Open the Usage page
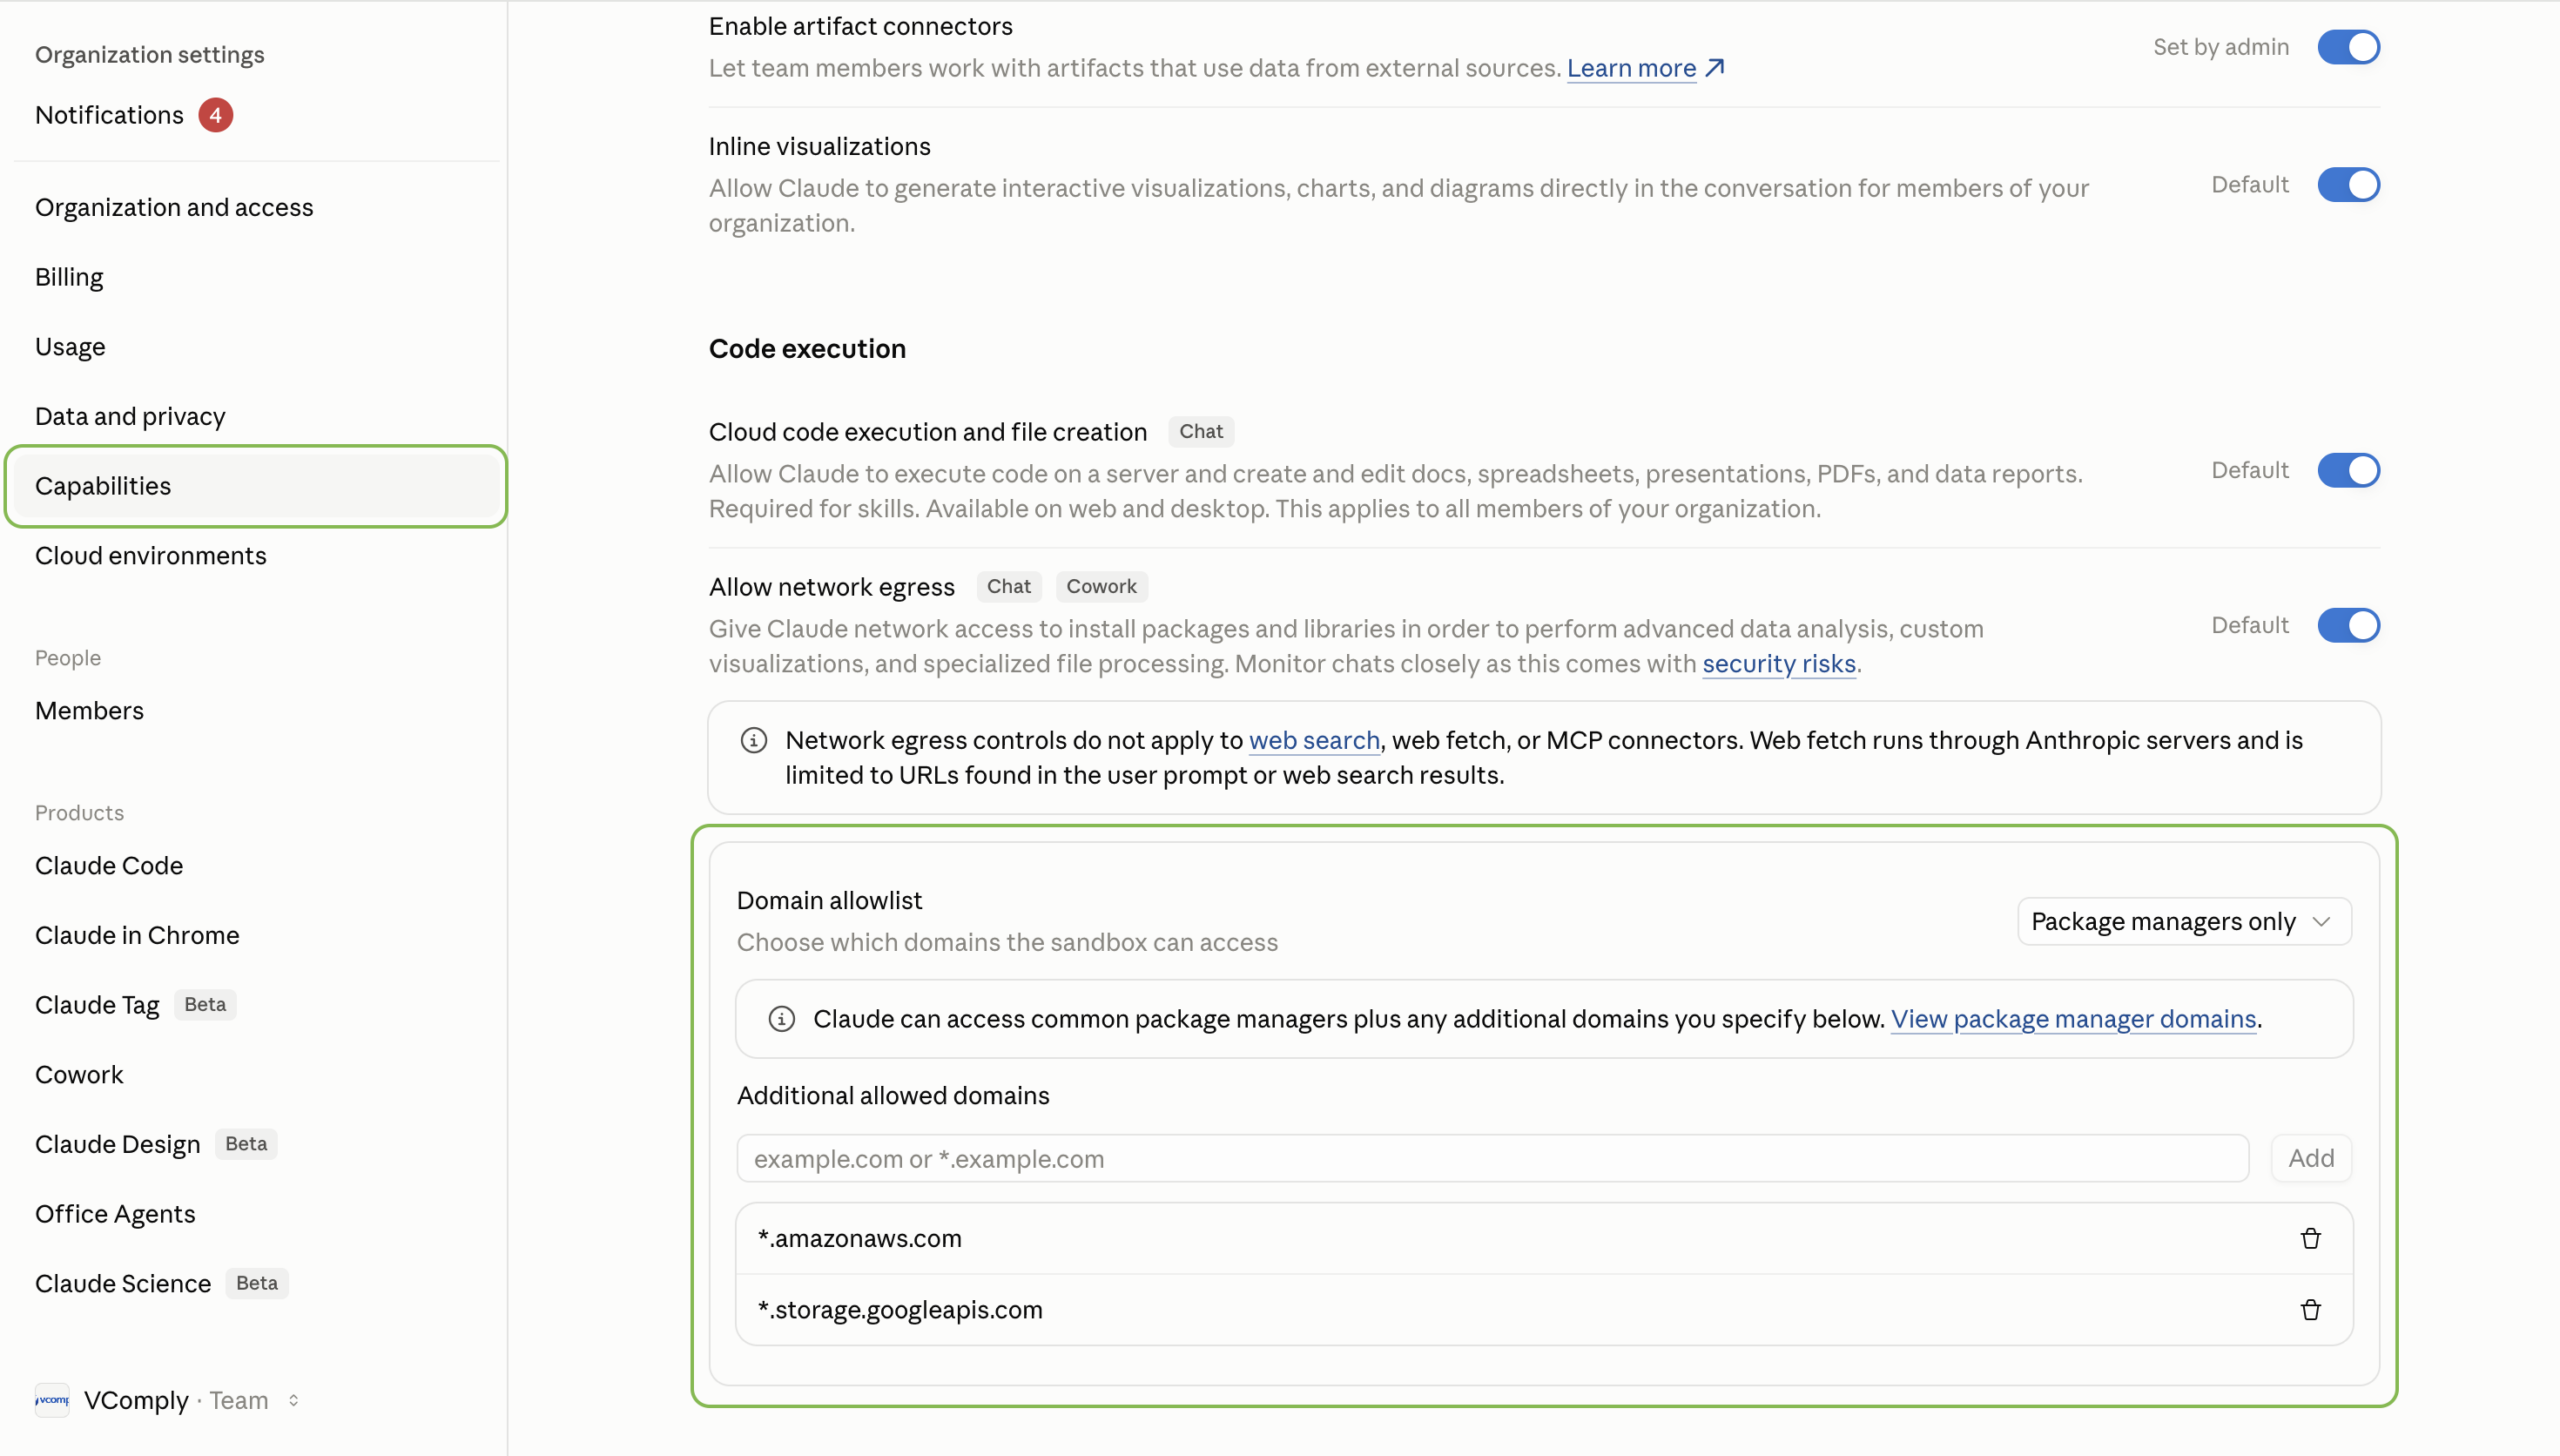 point(256,347)
